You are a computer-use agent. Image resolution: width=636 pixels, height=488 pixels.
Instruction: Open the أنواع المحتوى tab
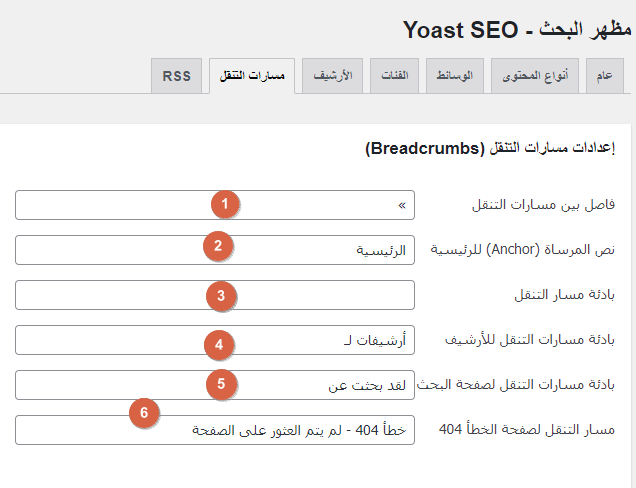point(535,76)
